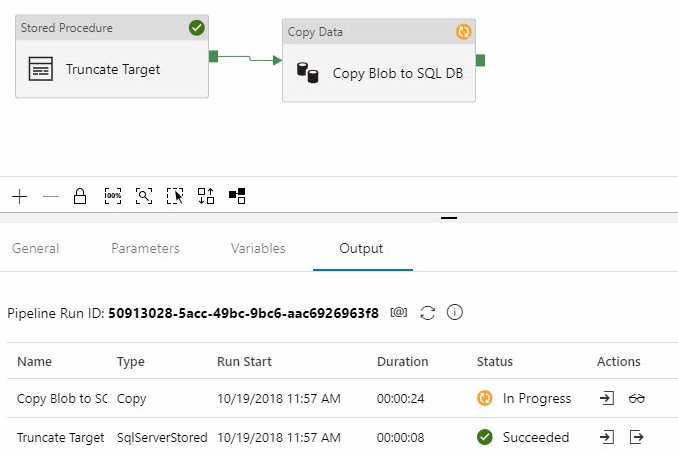This screenshot has height=453, width=678.
Task: Toggle the canvas lock icon
Action: (80, 196)
